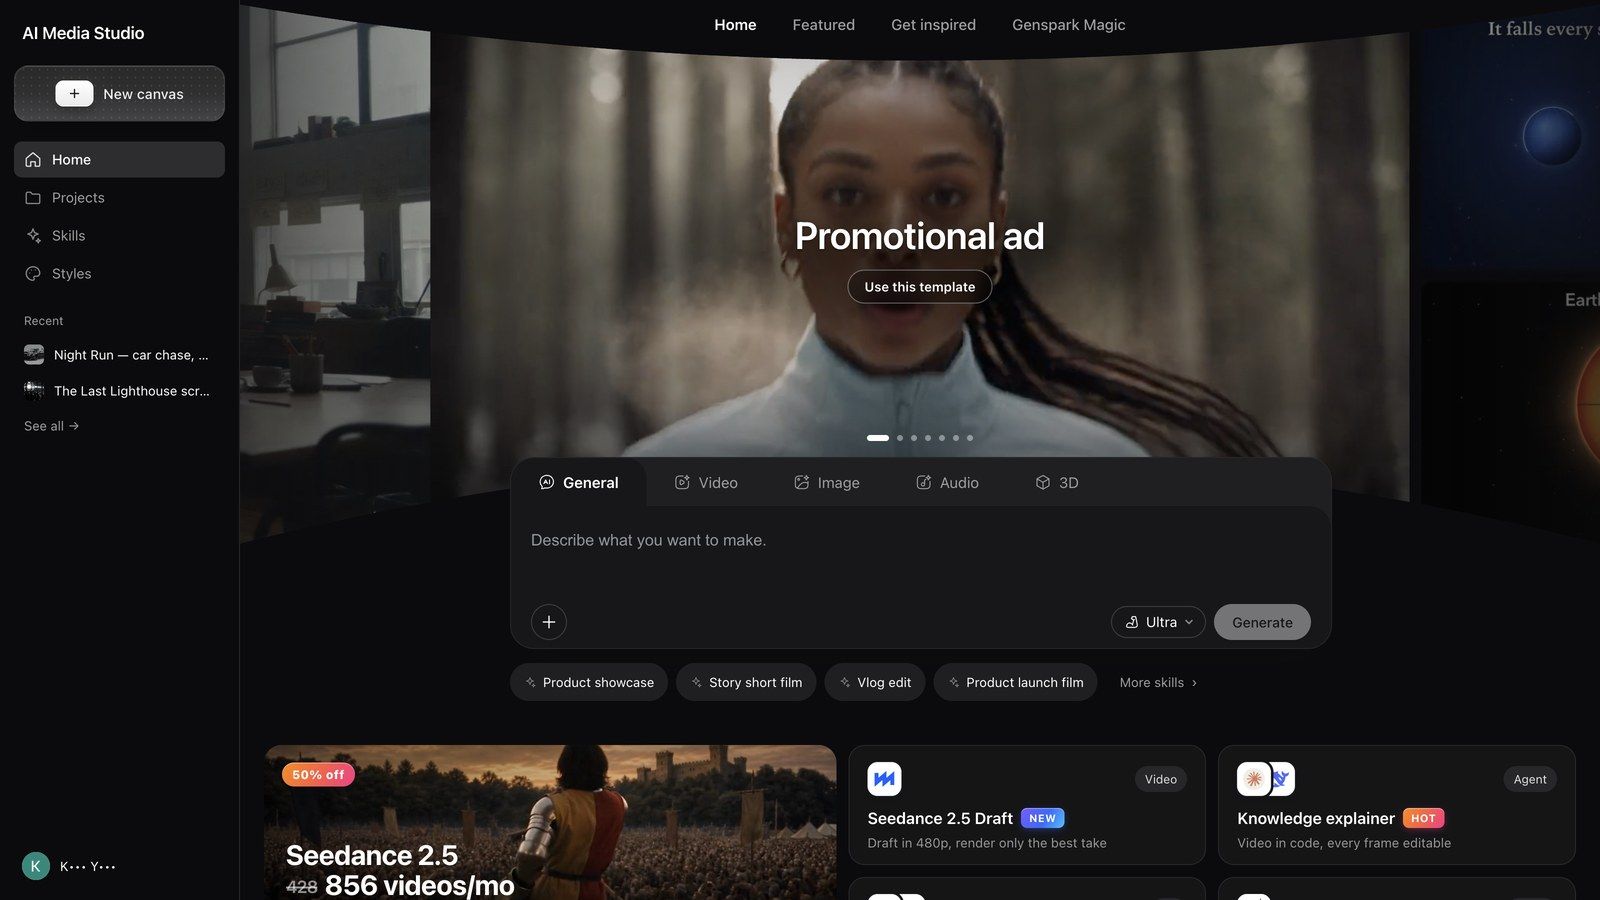
Task: Open the Seedance 2.5 Draft title
Action: coord(940,818)
